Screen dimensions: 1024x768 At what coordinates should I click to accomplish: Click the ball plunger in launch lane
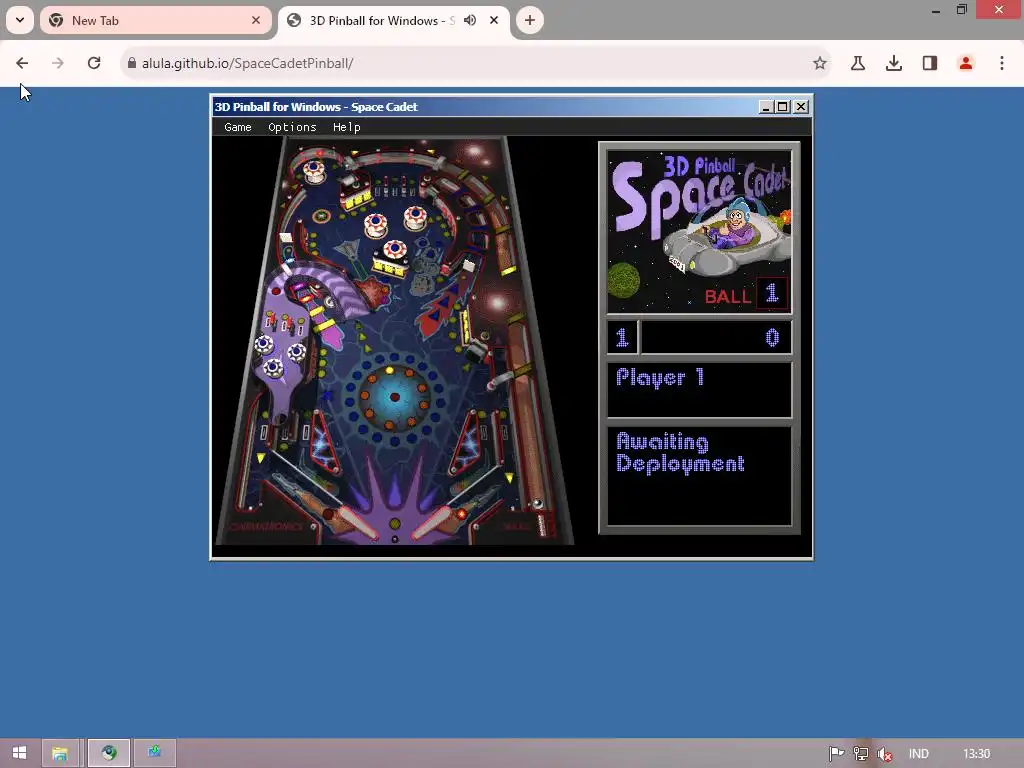coord(542,524)
